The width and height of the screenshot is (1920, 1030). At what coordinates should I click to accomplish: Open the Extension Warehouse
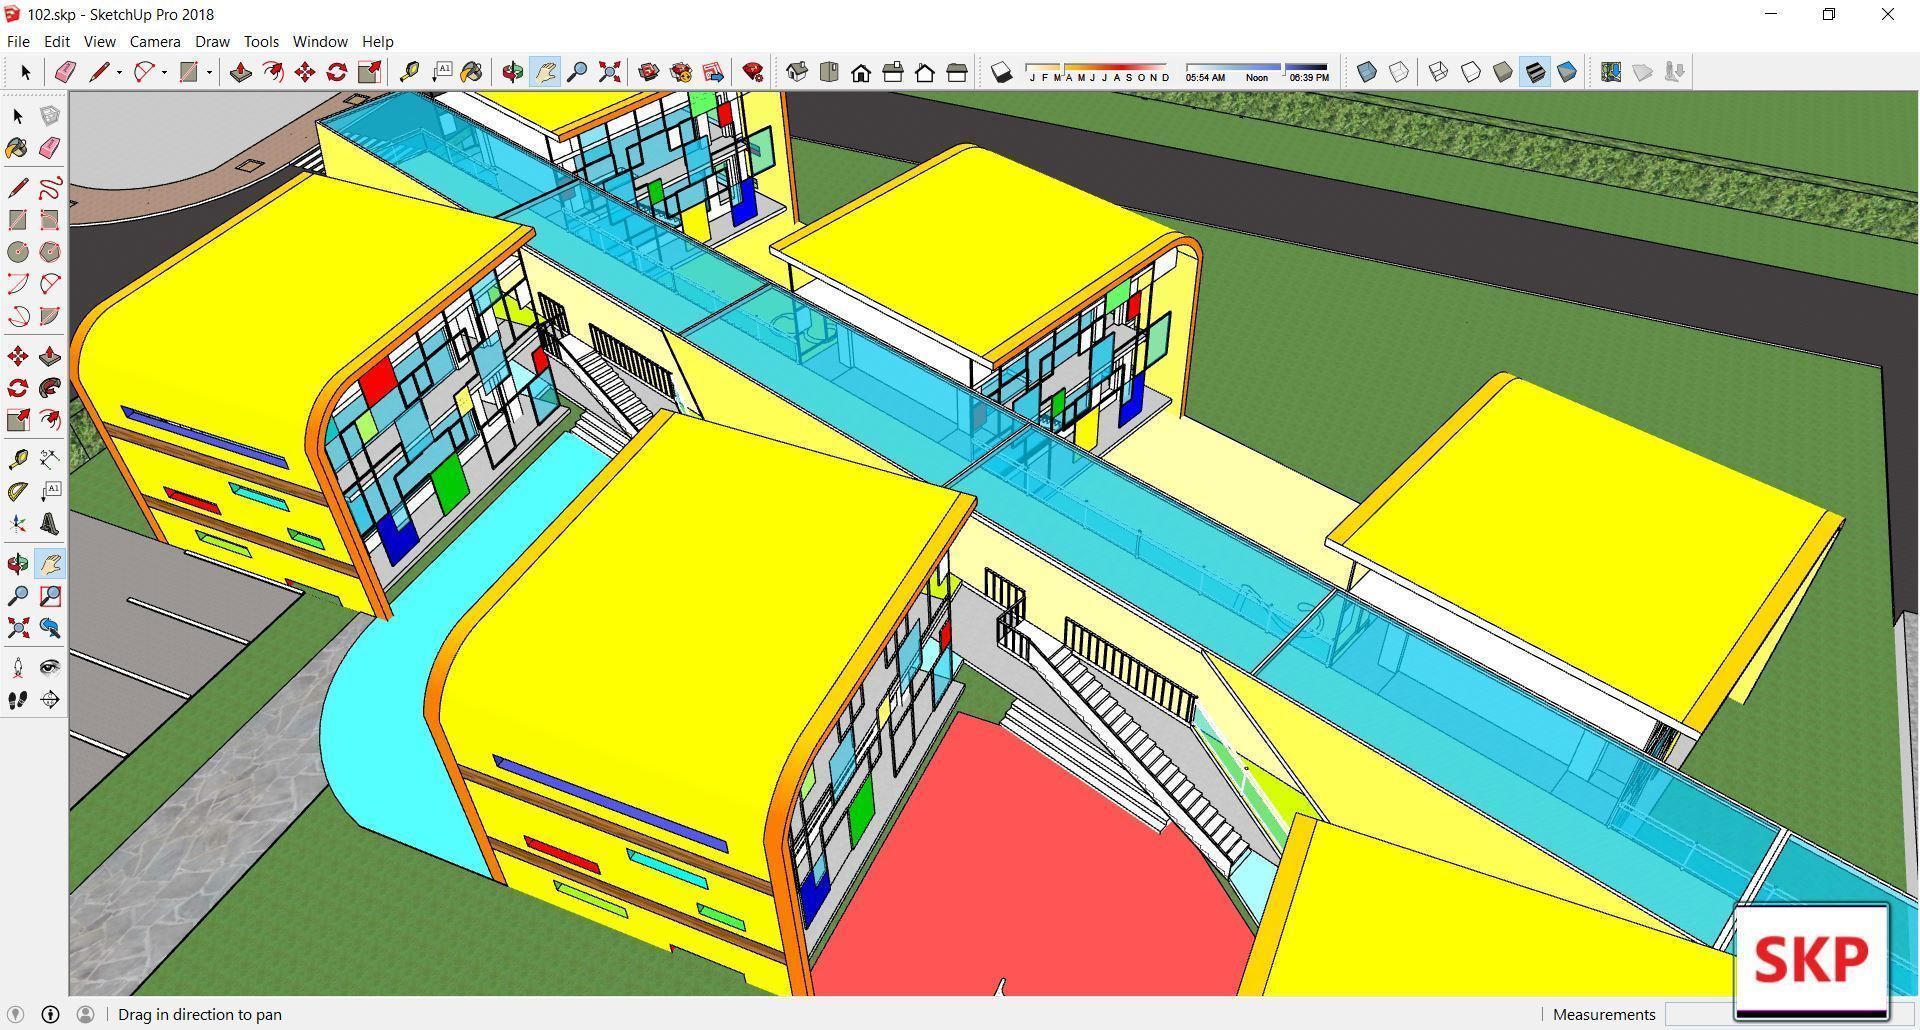pyautogui.click(x=681, y=72)
